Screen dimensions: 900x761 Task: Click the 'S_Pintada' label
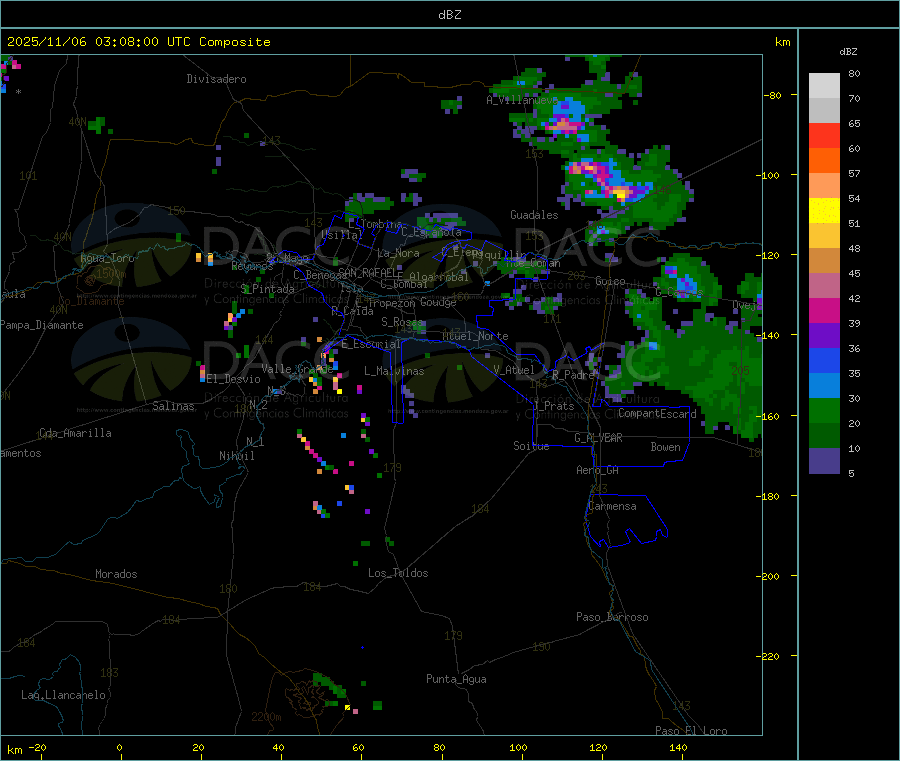(x=268, y=289)
